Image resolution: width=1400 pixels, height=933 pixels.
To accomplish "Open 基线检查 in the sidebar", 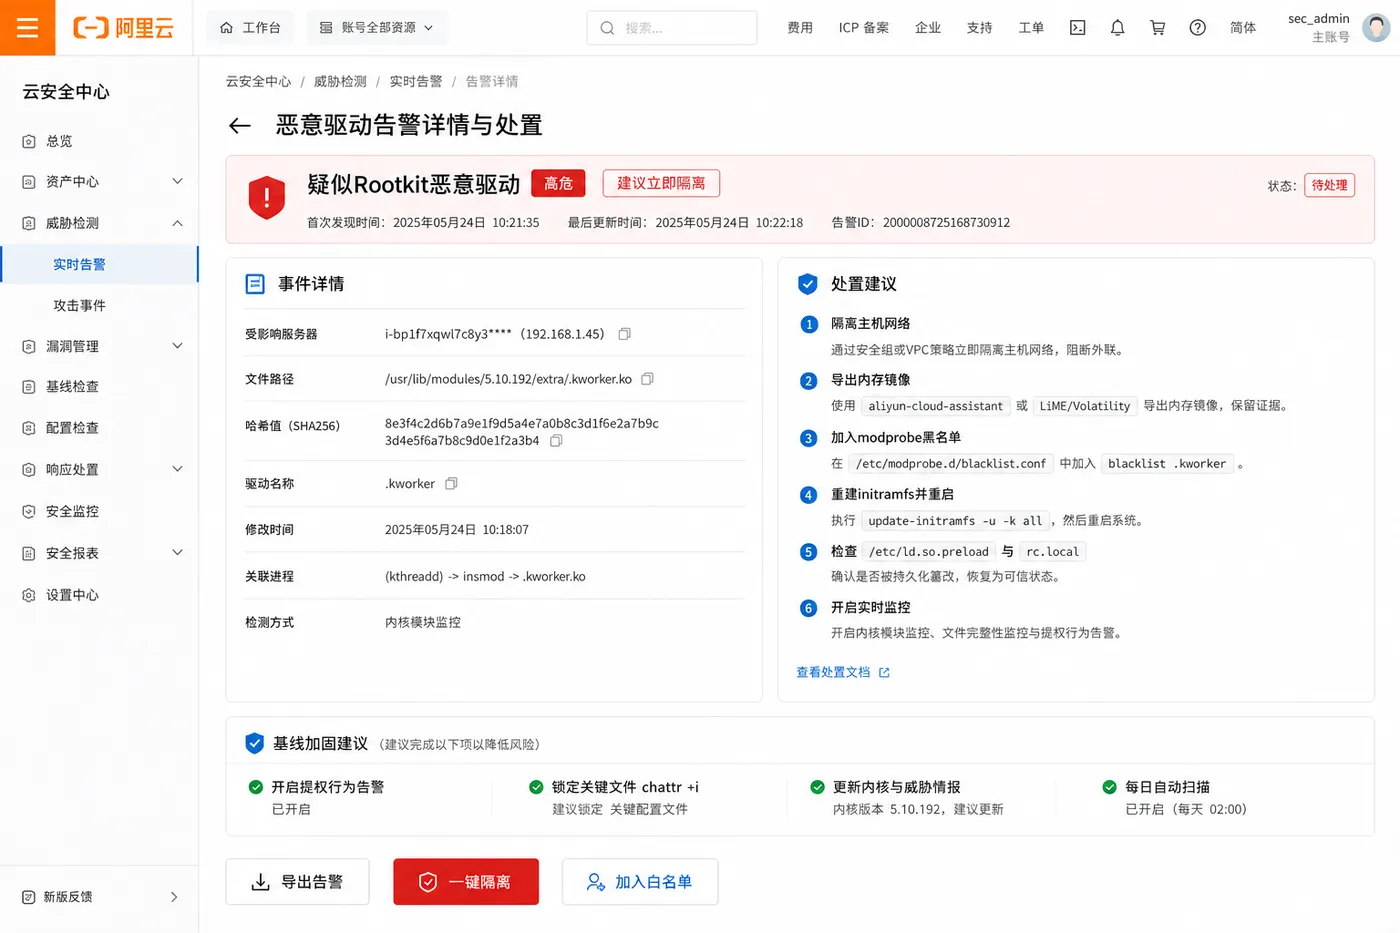I will [99, 386].
